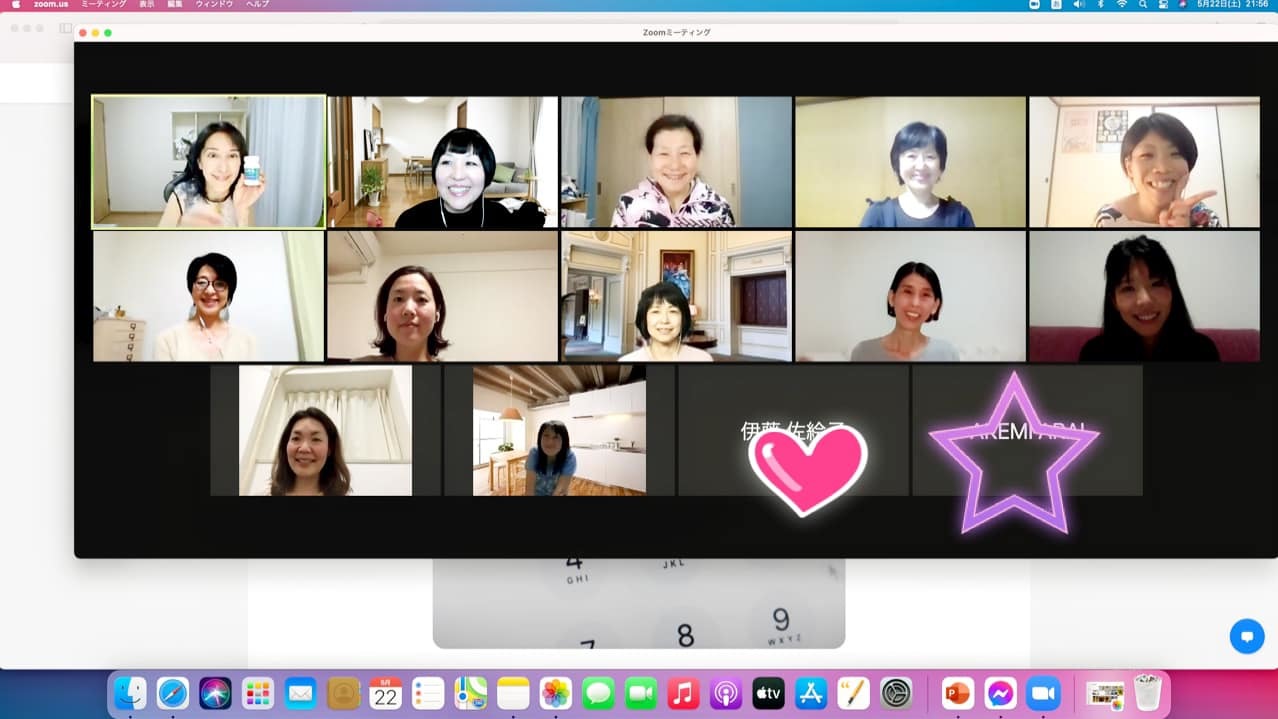The image size is (1278, 719).
Task: Open Reminders from the Dock
Action: coord(428,693)
